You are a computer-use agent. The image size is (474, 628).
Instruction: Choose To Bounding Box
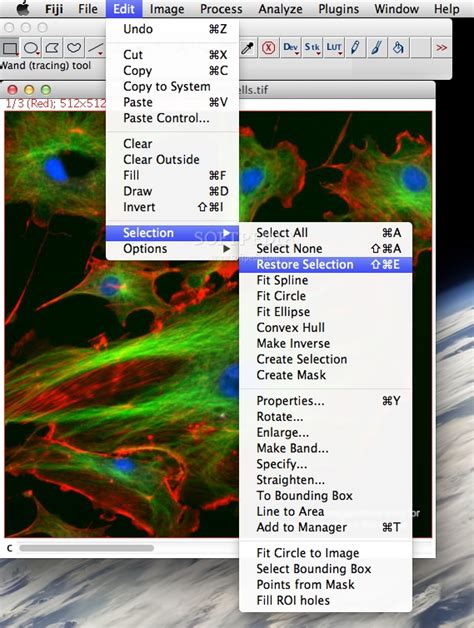tap(326, 496)
